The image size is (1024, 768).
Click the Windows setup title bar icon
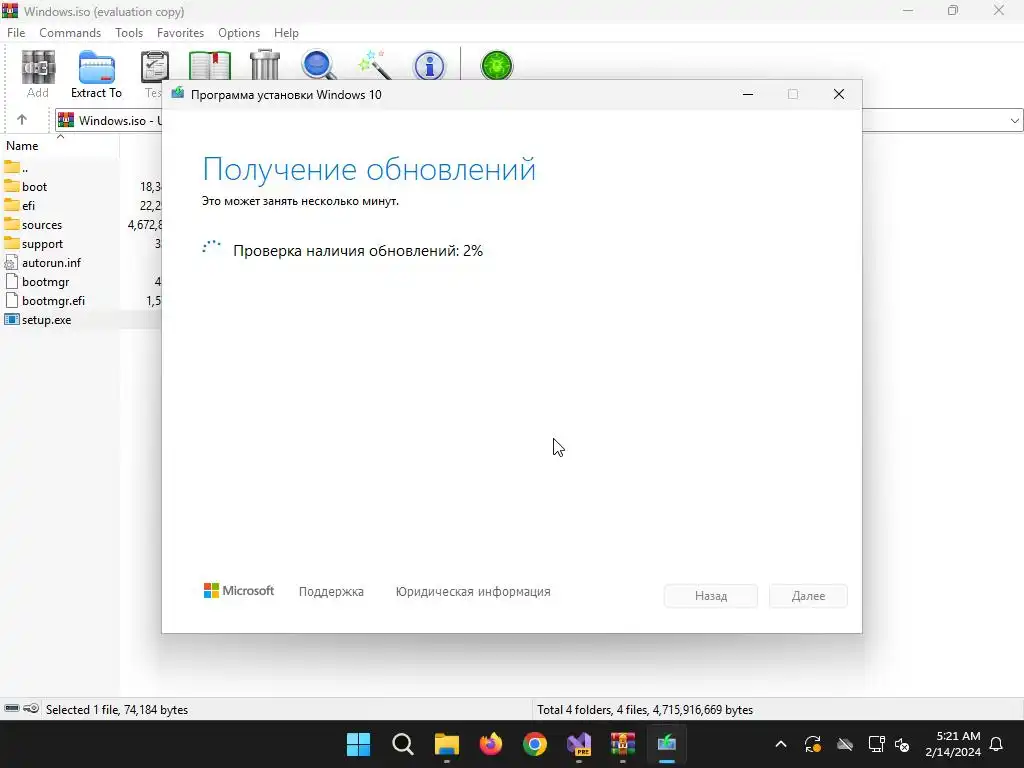(x=178, y=94)
